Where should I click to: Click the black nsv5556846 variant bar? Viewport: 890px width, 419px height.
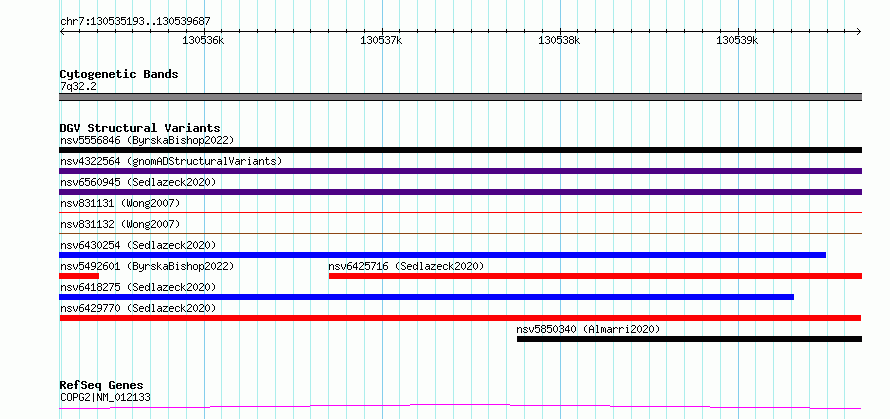[x=460, y=150]
